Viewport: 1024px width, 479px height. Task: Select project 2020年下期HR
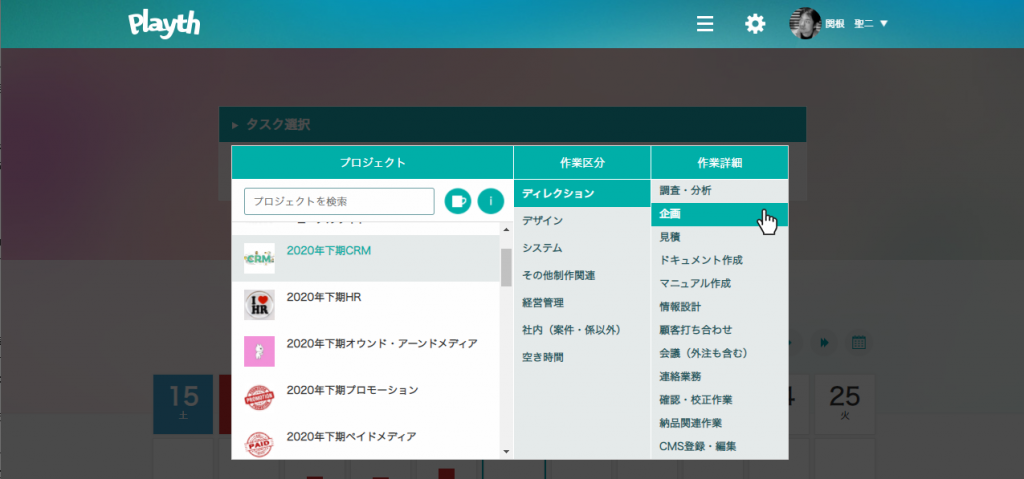(366, 305)
